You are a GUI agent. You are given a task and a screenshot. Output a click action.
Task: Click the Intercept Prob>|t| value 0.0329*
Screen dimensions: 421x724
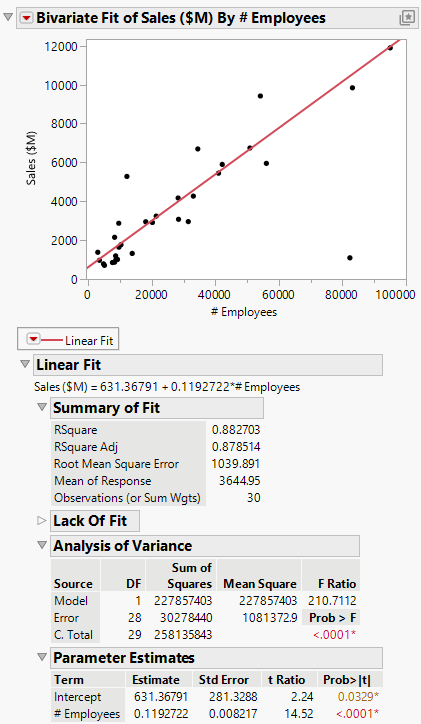[x=358, y=697]
